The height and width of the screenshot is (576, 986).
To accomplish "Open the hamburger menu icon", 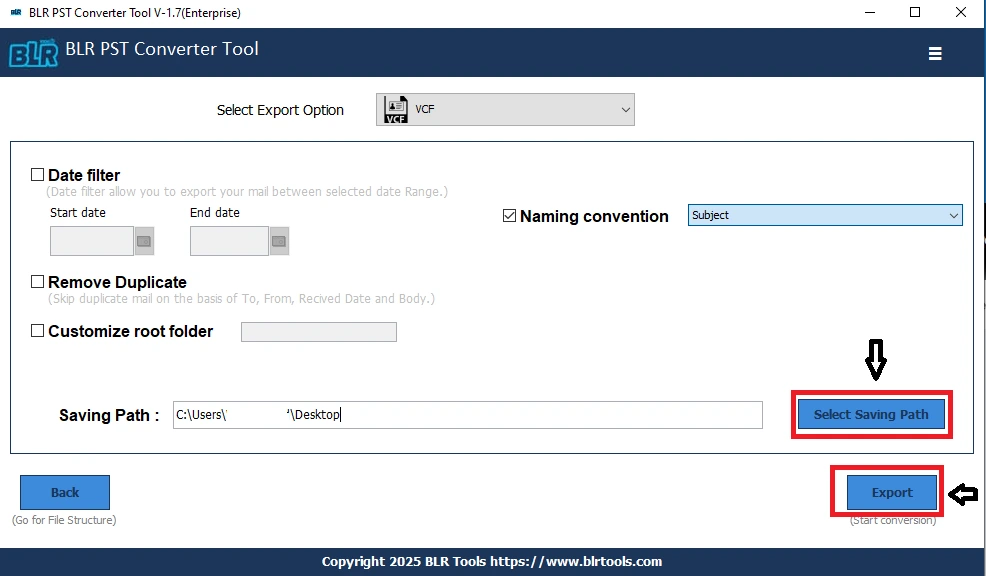I will coord(935,54).
